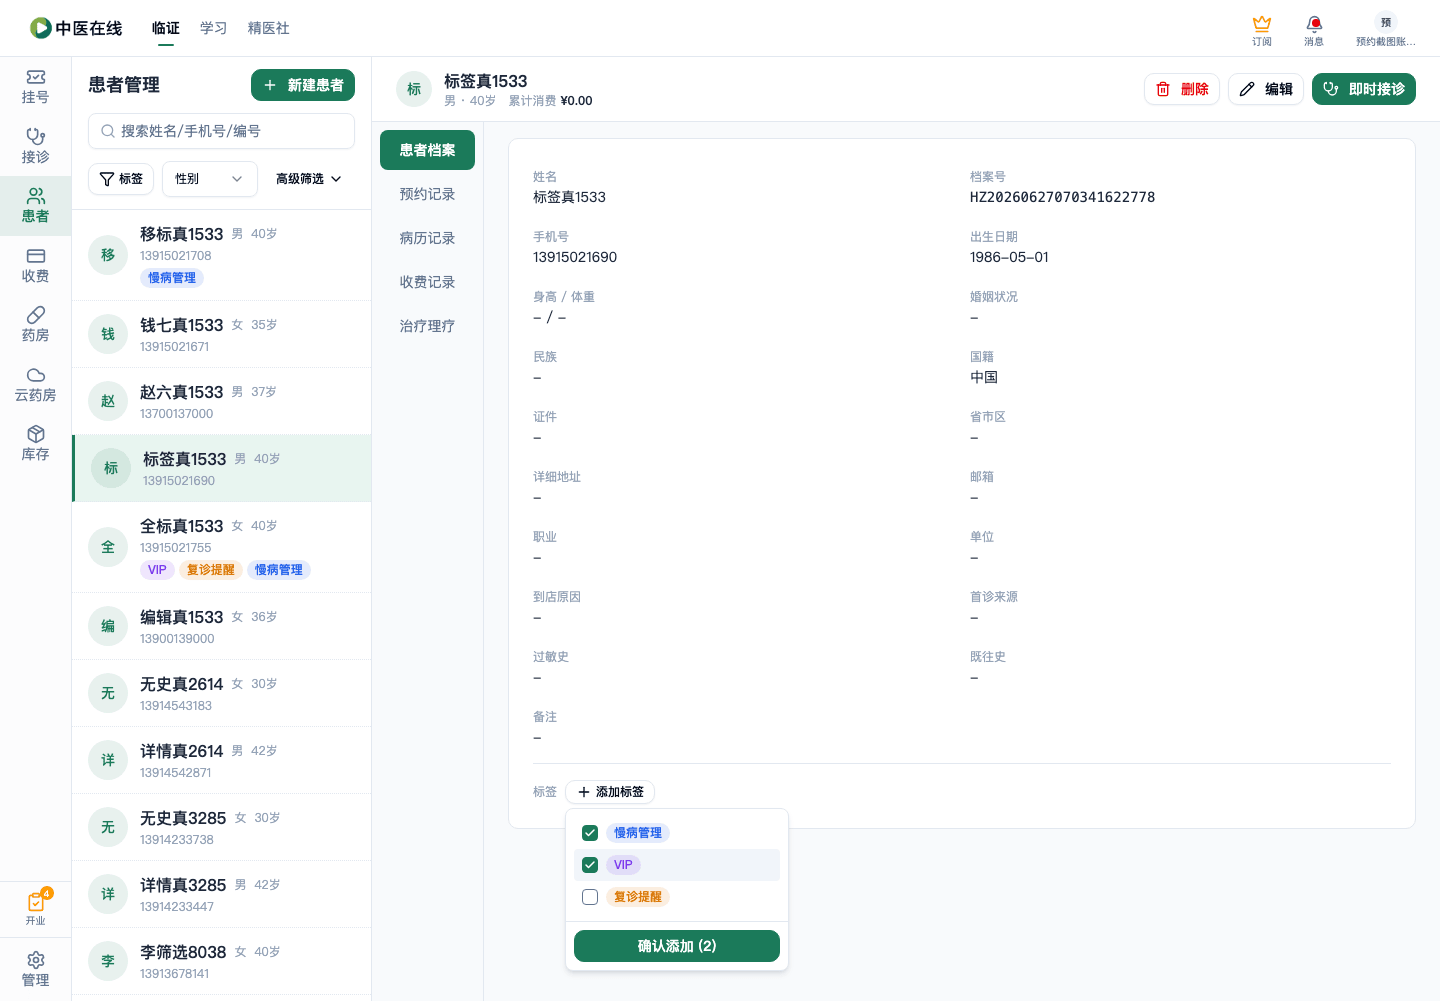Select patient 详情真2614 in list
This screenshot has height=1001, width=1440.
click(221, 760)
